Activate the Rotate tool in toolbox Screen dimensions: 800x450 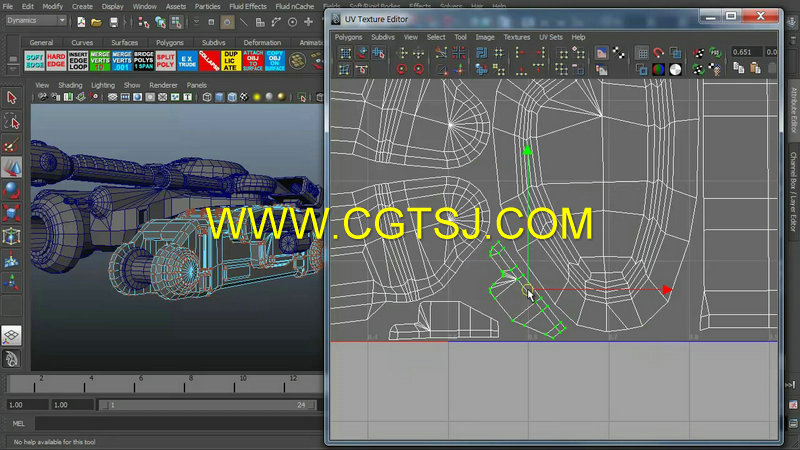(11, 190)
